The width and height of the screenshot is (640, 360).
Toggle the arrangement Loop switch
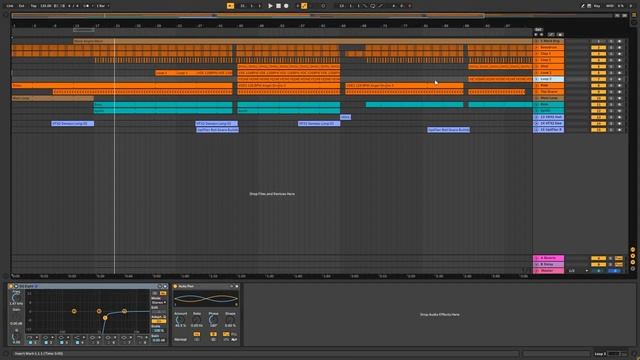pos(372,6)
